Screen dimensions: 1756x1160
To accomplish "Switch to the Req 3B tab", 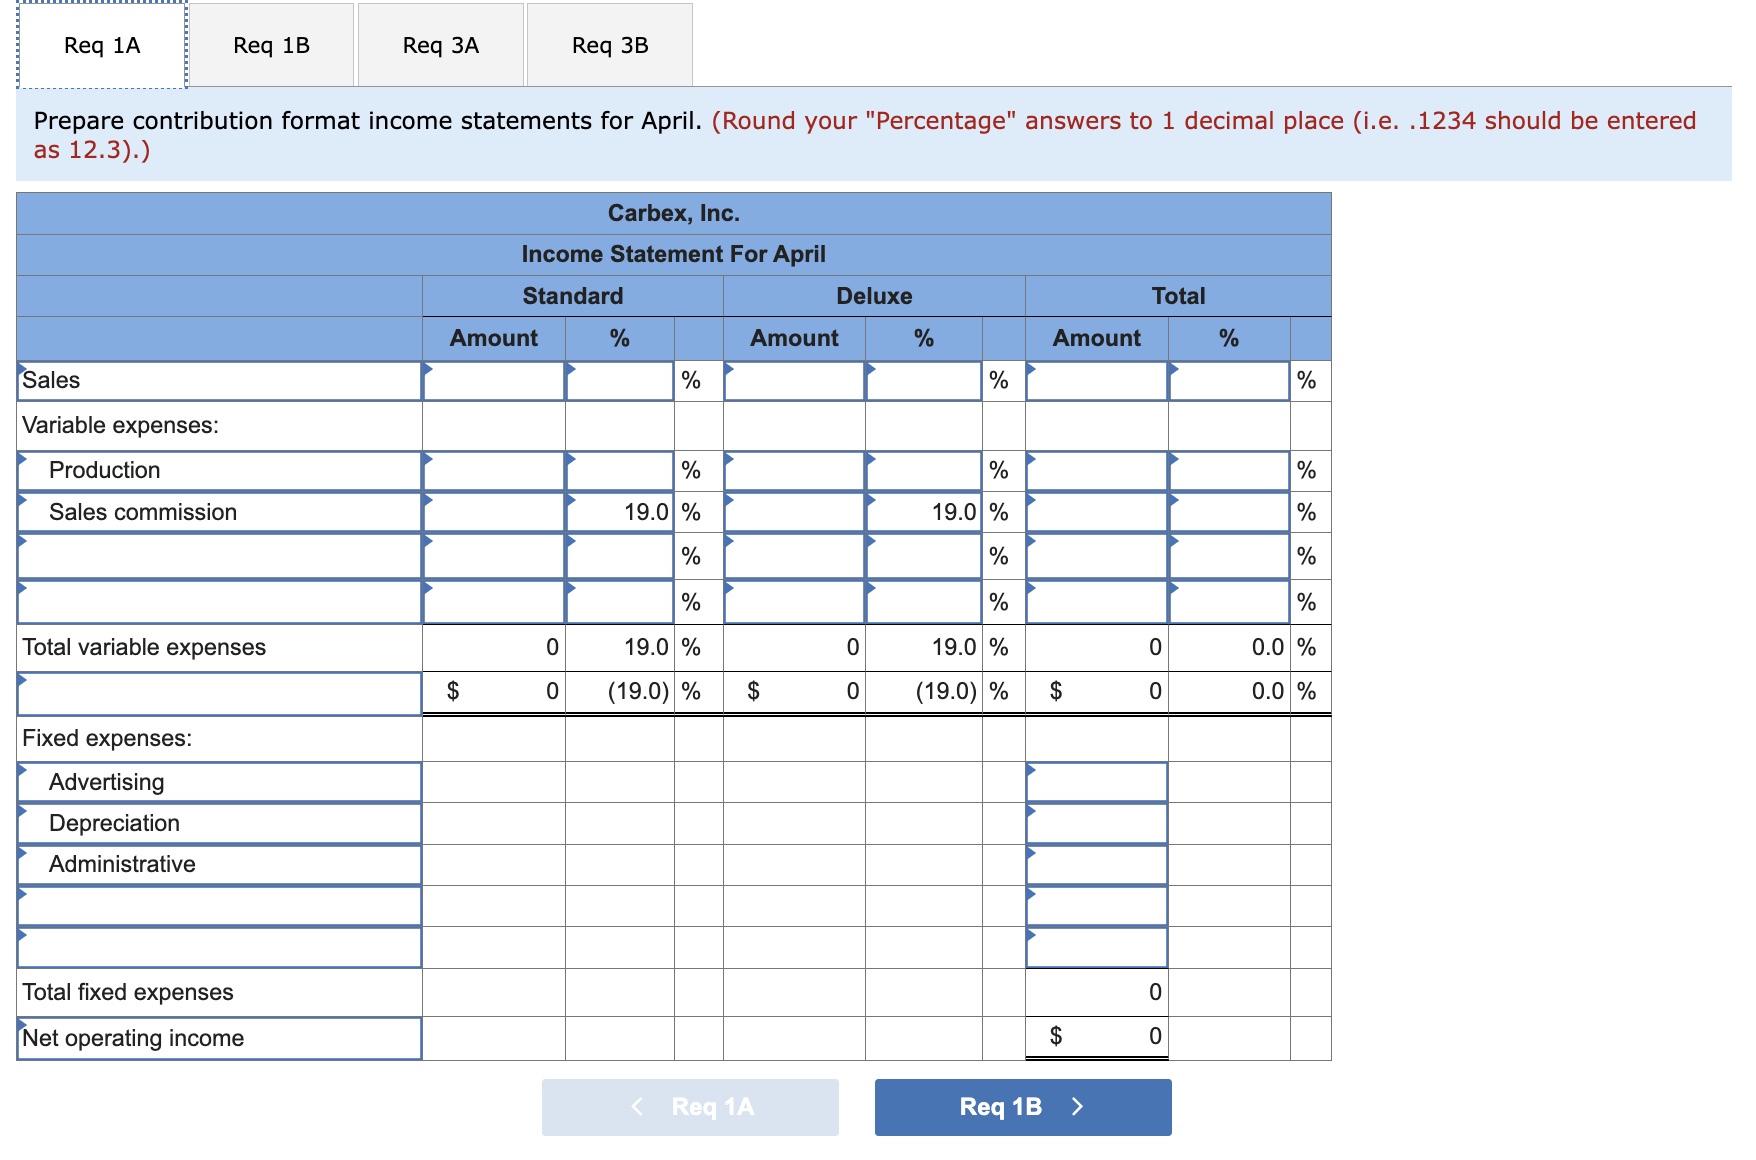I will [608, 44].
